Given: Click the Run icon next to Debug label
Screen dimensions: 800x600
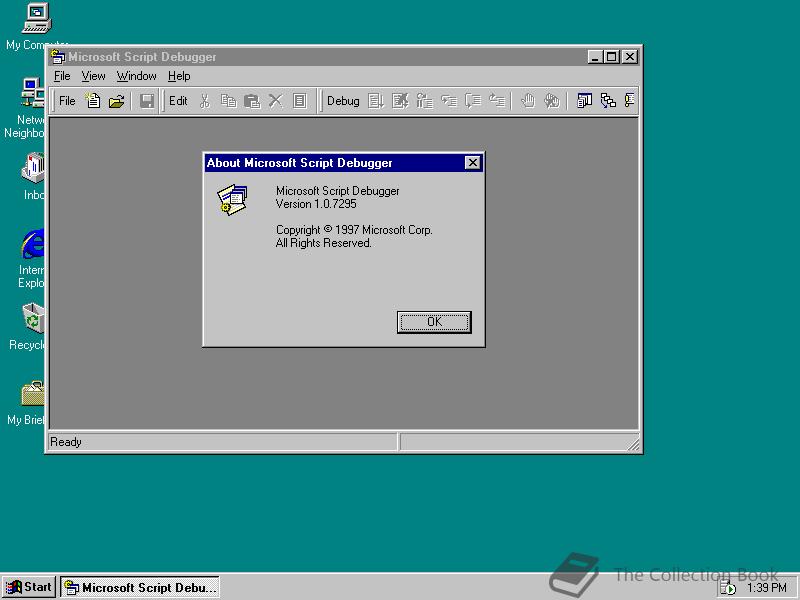Looking at the screenshot, I should coord(376,101).
